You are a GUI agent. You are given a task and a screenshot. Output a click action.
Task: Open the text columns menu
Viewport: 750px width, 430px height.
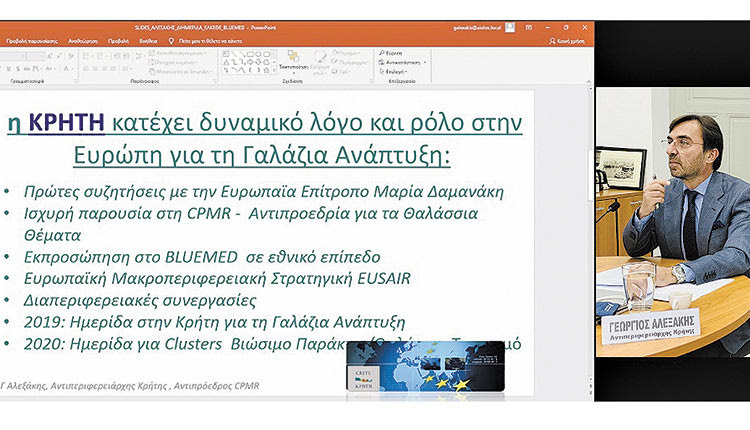(126, 69)
